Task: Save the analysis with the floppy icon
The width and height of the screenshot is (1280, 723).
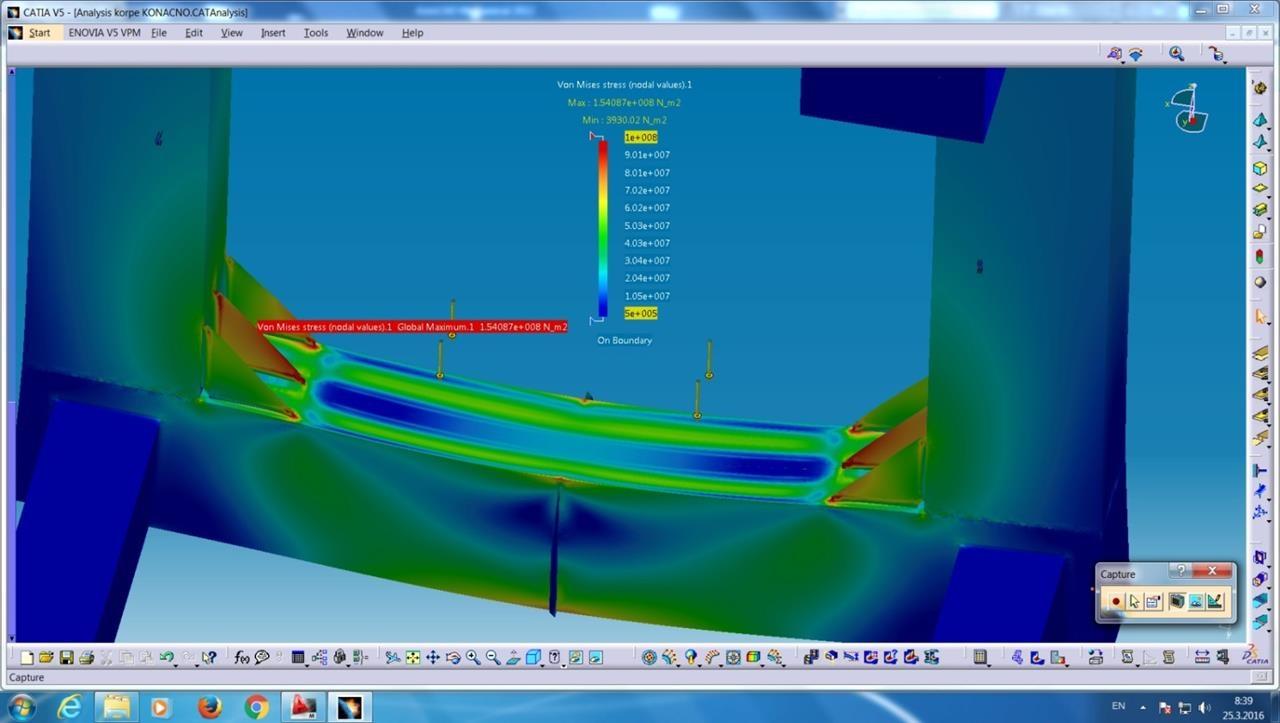Action: tap(66, 657)
